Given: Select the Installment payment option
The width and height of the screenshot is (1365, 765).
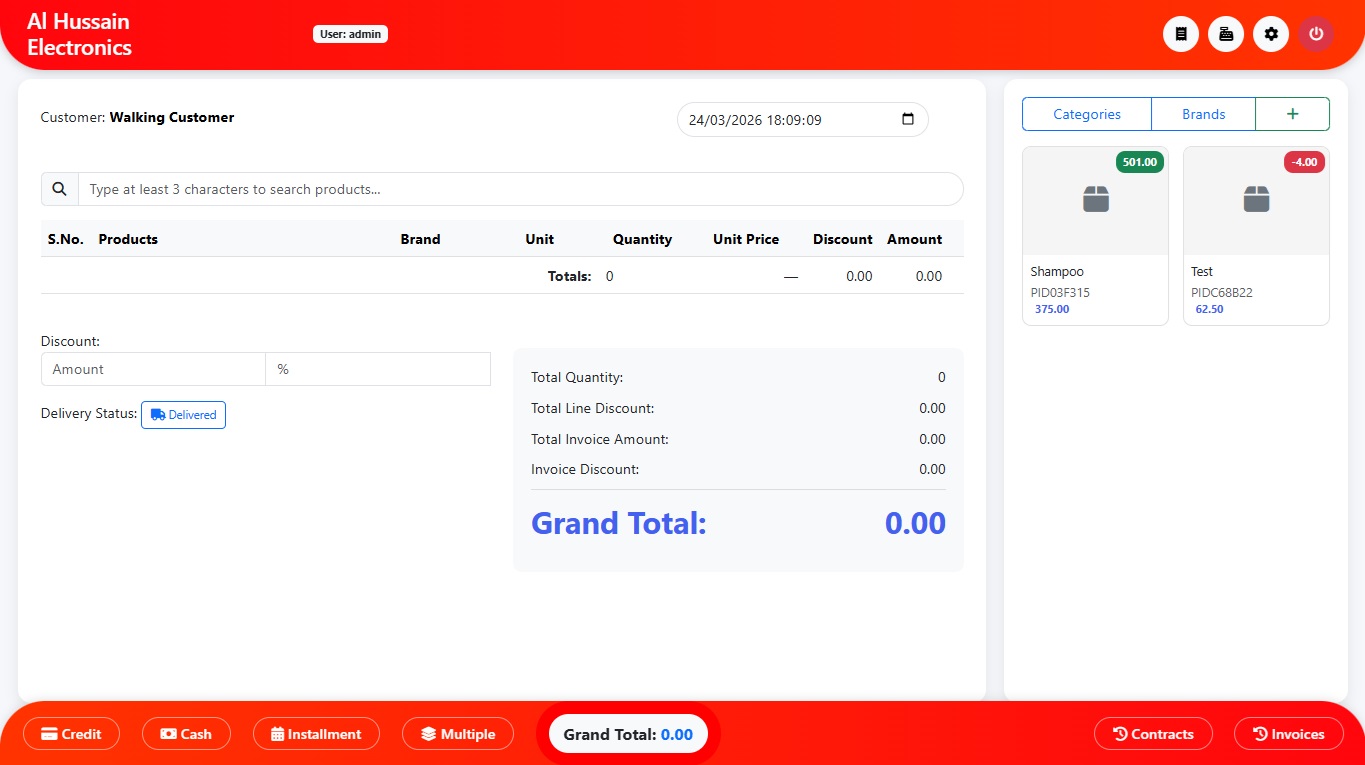Looking at the screenshot, I should [x=316, y=734].
